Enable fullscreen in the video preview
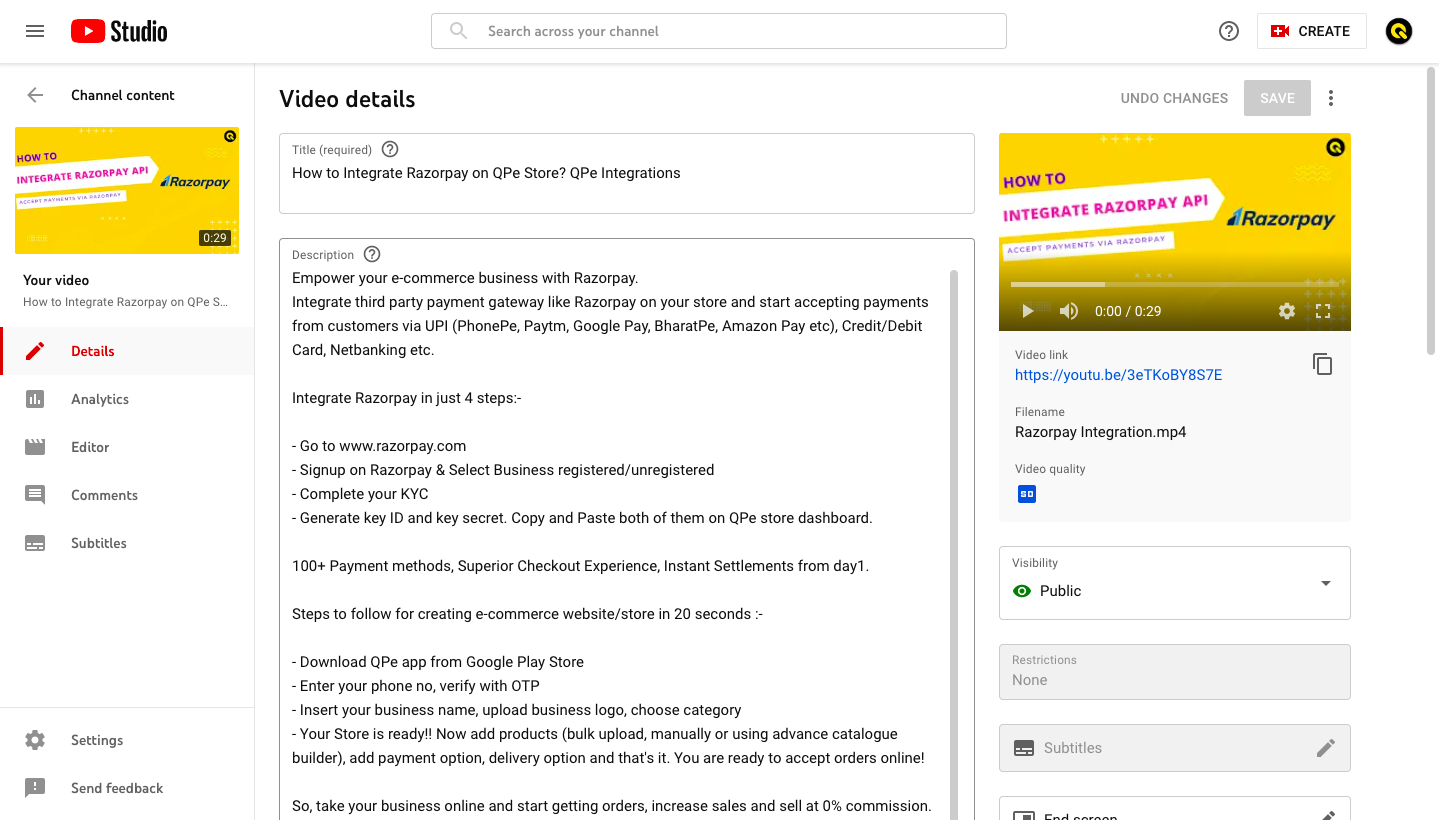Image resolution: width=1439 pixels, height=820 pixels. (1322, 311)
